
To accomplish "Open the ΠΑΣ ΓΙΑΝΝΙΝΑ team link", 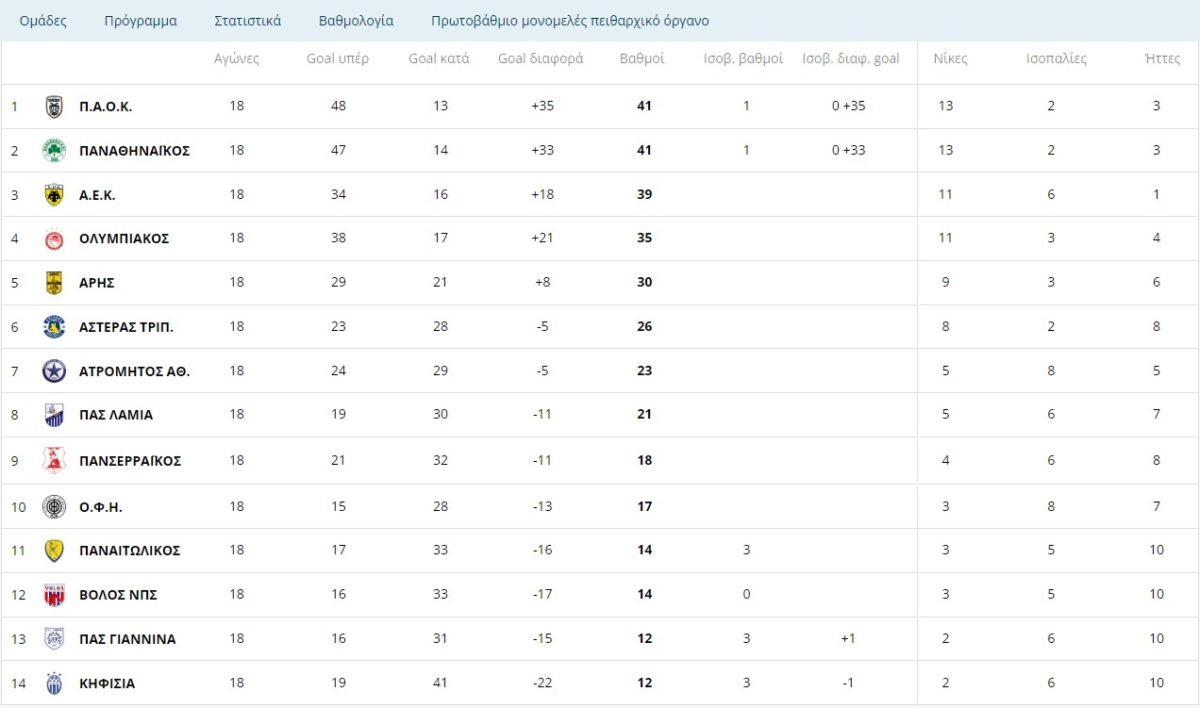I will click(x=128, y=638).
